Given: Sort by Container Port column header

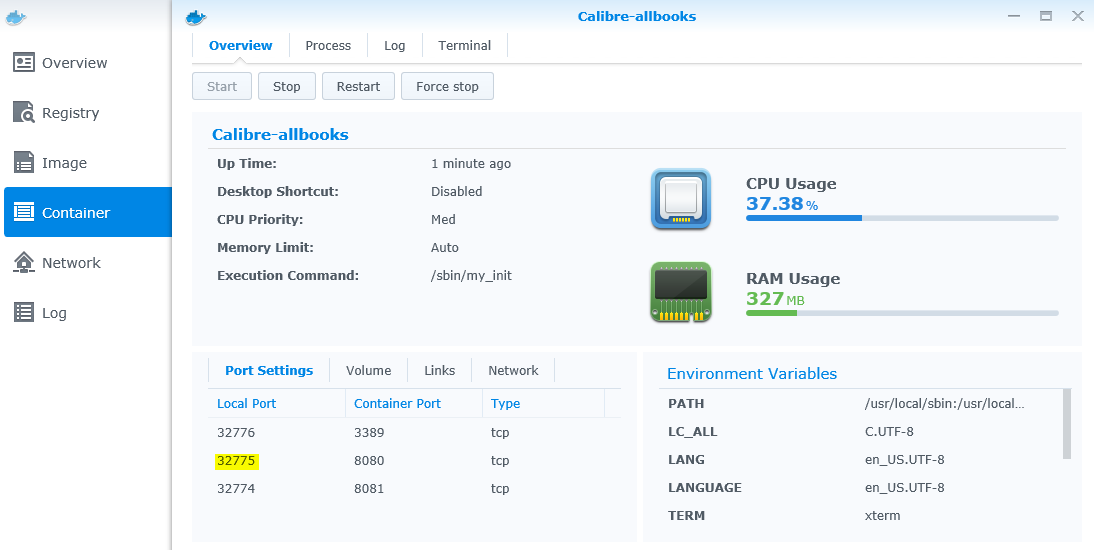Looking at the screenshot, I should pos(414,403).
